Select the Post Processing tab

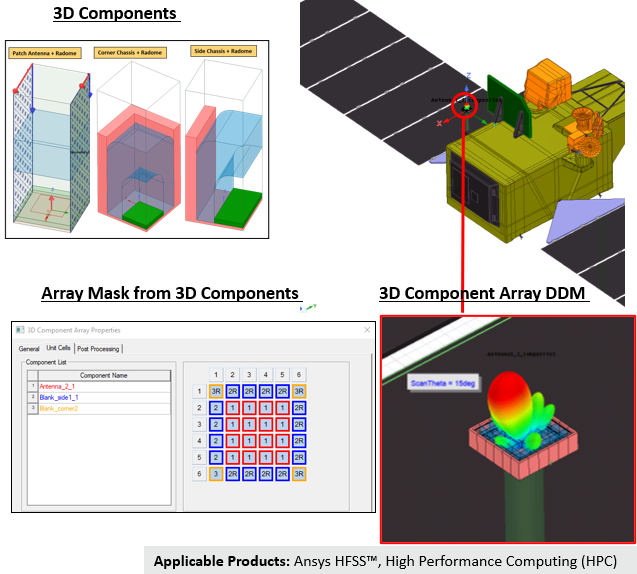pyautogui.click(x=98, y=349)
